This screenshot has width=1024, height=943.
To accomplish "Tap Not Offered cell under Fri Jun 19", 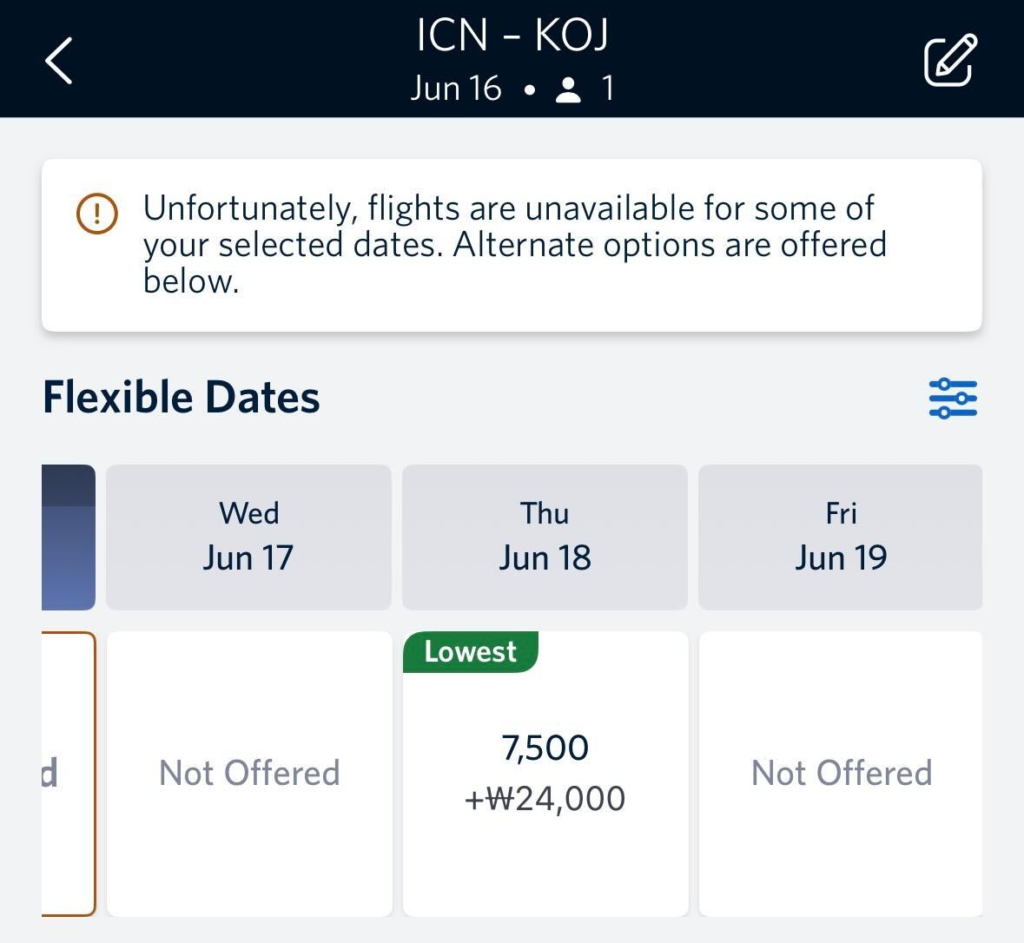I will (841, 773).
